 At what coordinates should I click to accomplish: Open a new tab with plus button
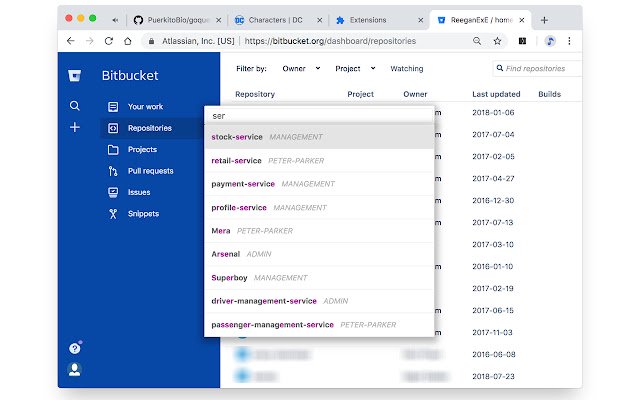[544, 20]
